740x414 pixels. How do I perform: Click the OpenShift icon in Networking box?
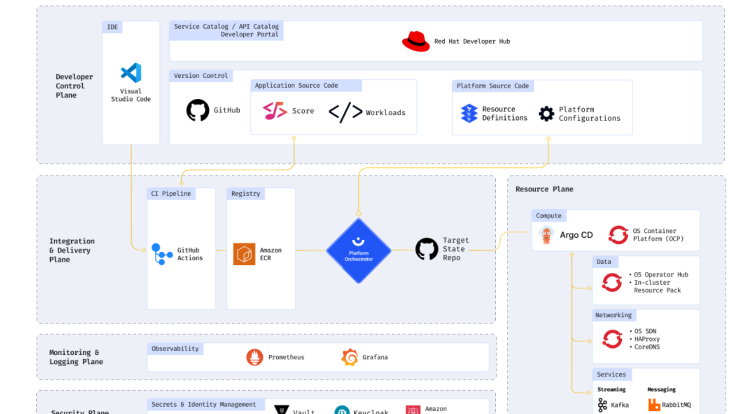click(612, 339)
